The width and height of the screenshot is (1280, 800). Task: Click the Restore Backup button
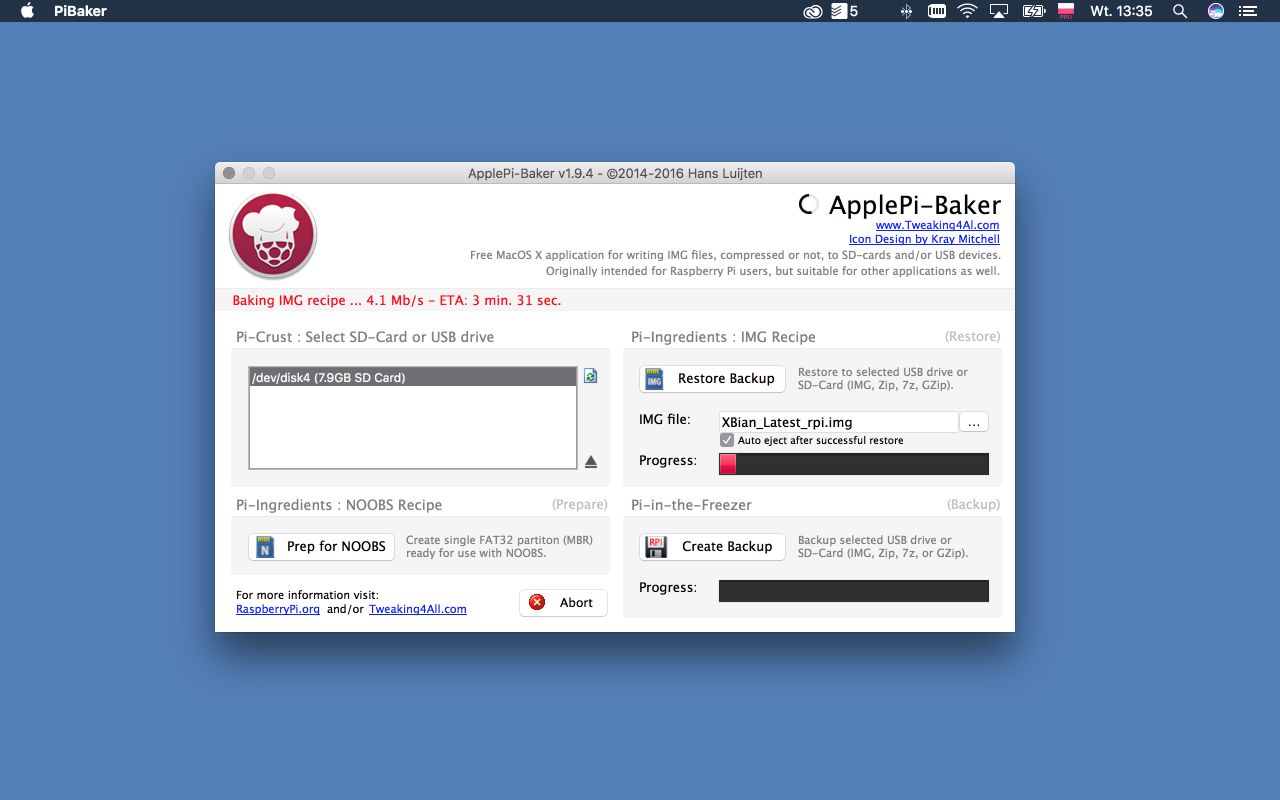(x=713, y=379)
